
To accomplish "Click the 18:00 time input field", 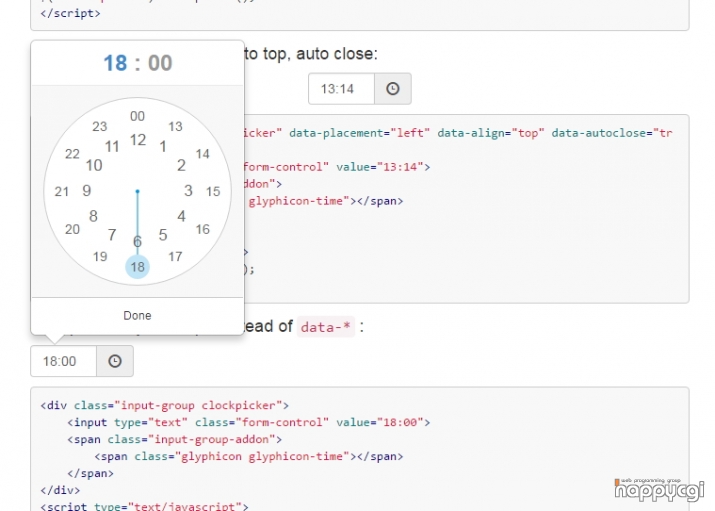I will coord(63,361).
